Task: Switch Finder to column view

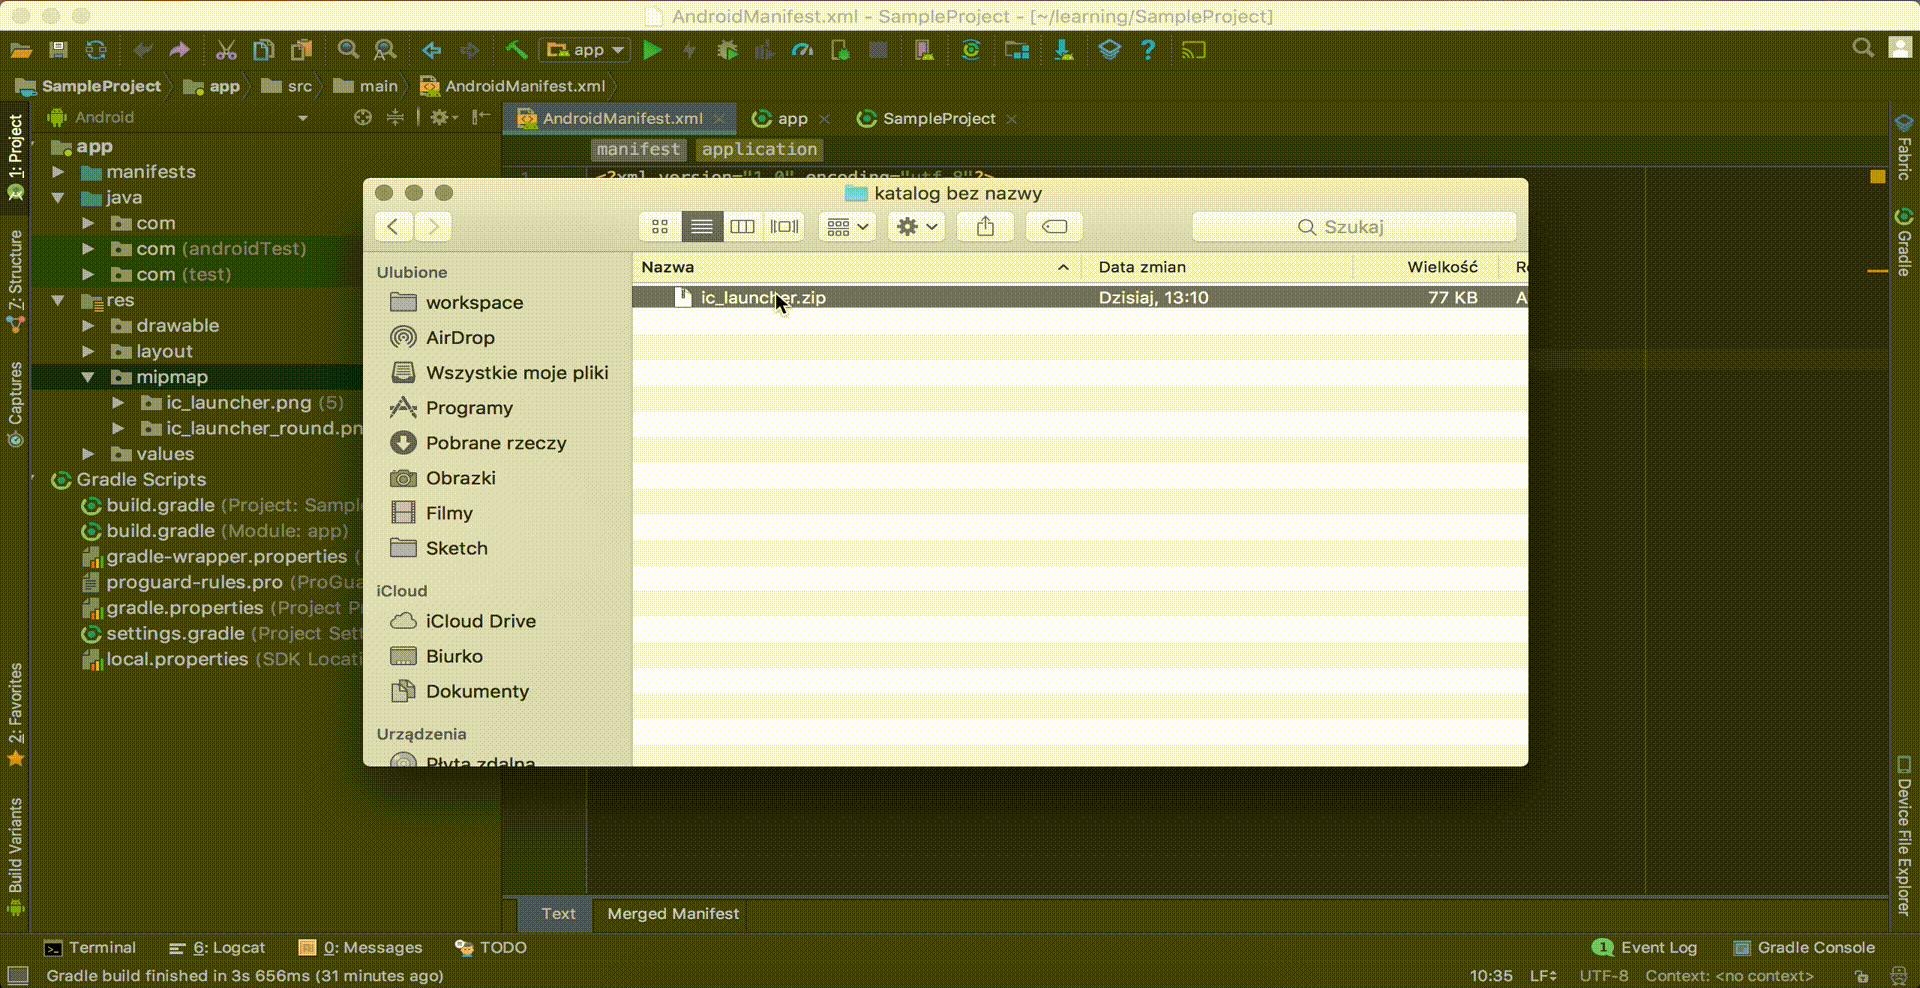Action: click(x=743, y=227)
